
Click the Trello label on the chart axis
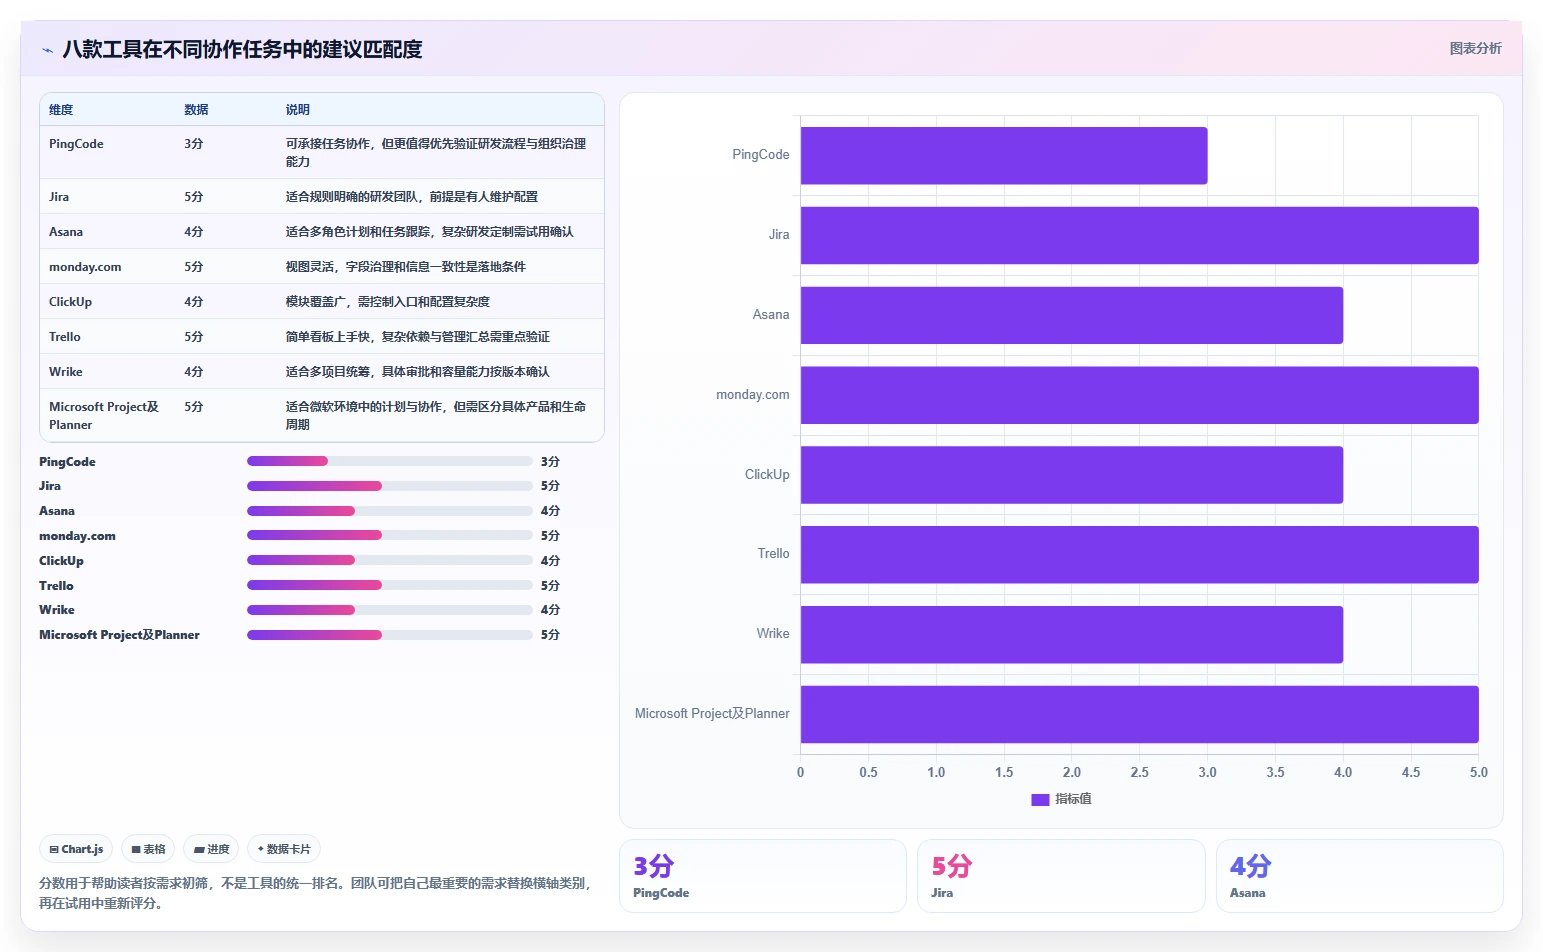point(773,554)
